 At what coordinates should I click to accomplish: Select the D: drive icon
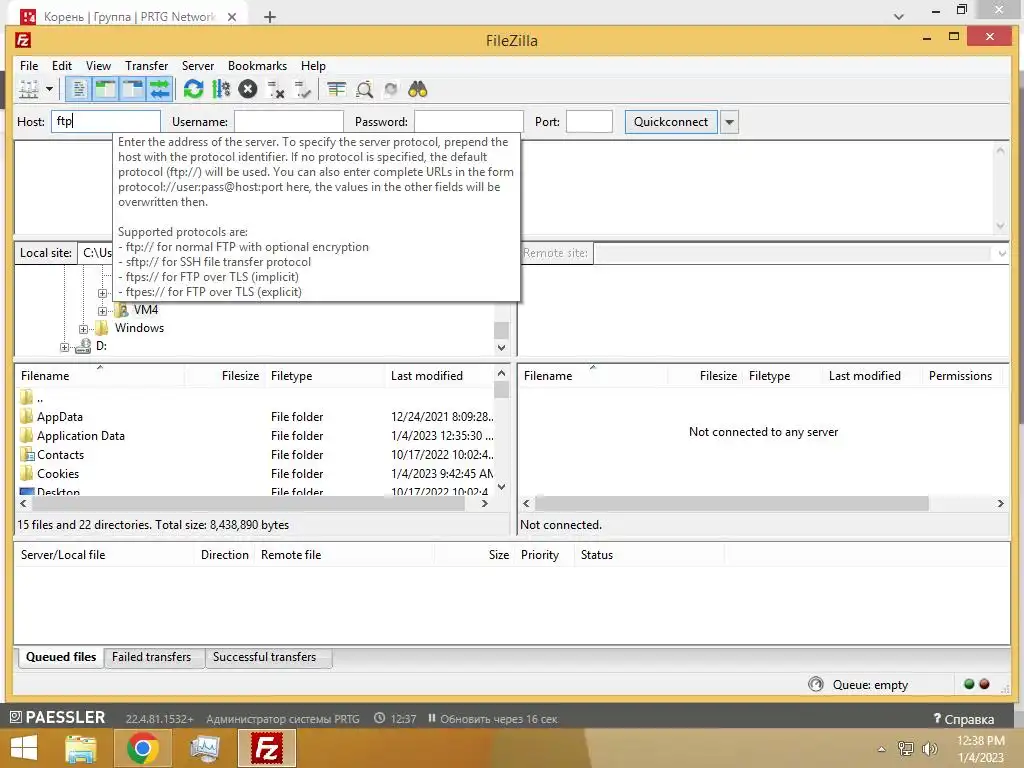(x=83, y=346)
